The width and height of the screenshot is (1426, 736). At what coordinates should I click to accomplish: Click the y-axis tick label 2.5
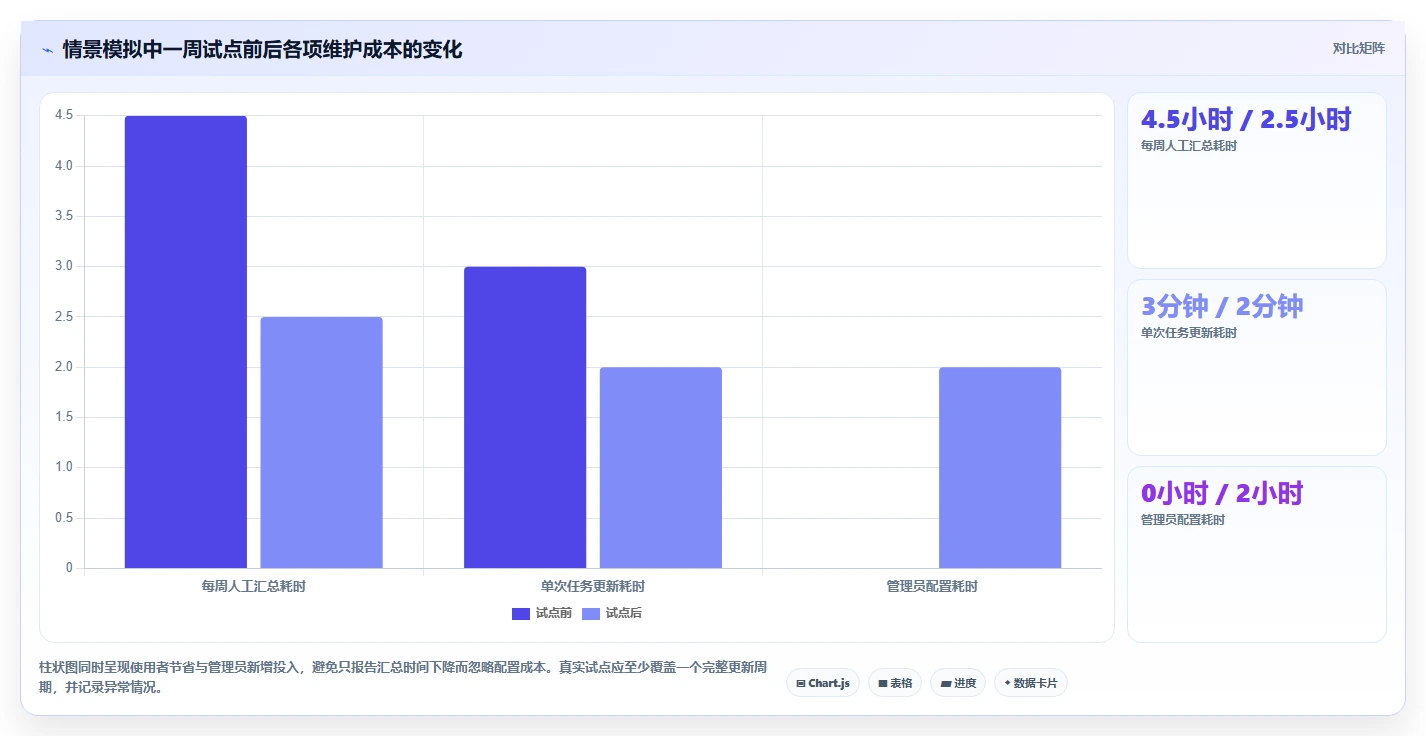tap(64, 317)
